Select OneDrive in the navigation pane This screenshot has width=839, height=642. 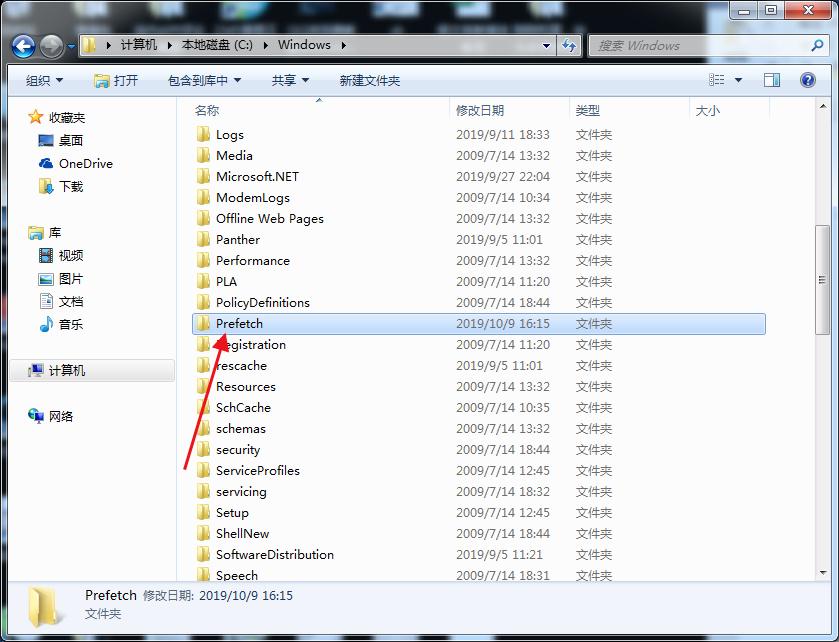pyautogui.click(x=85, y=163)
